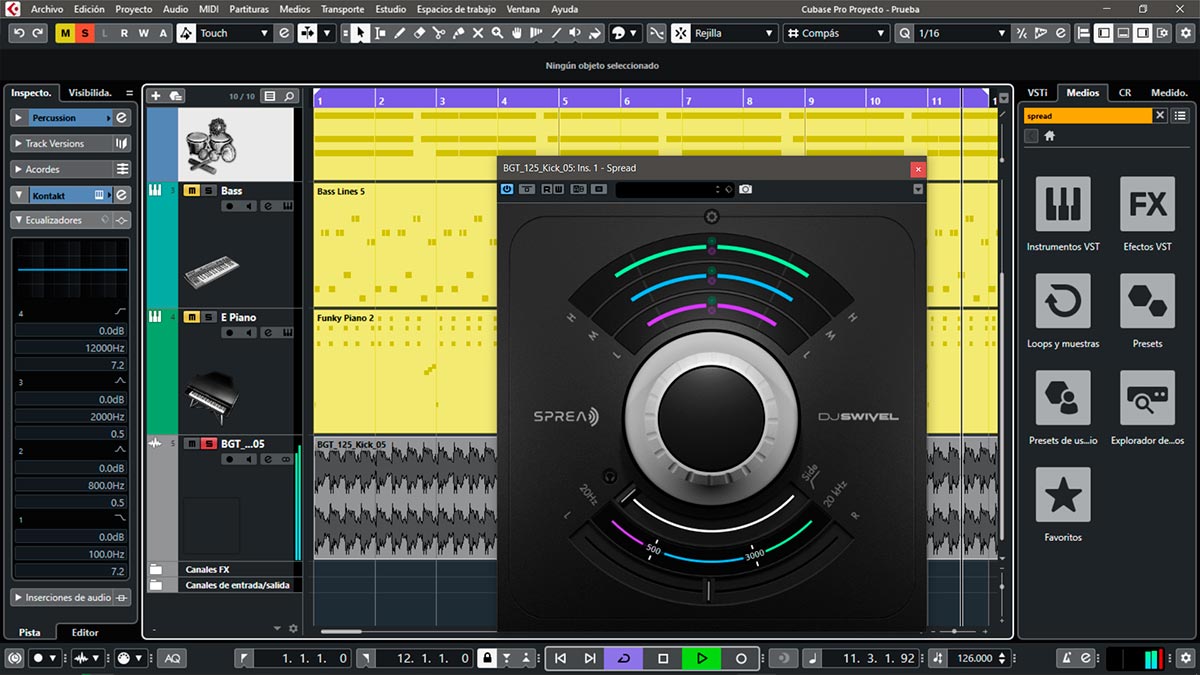Click the tempo value 126.000

pyautogui.click(x=975, y=658)
